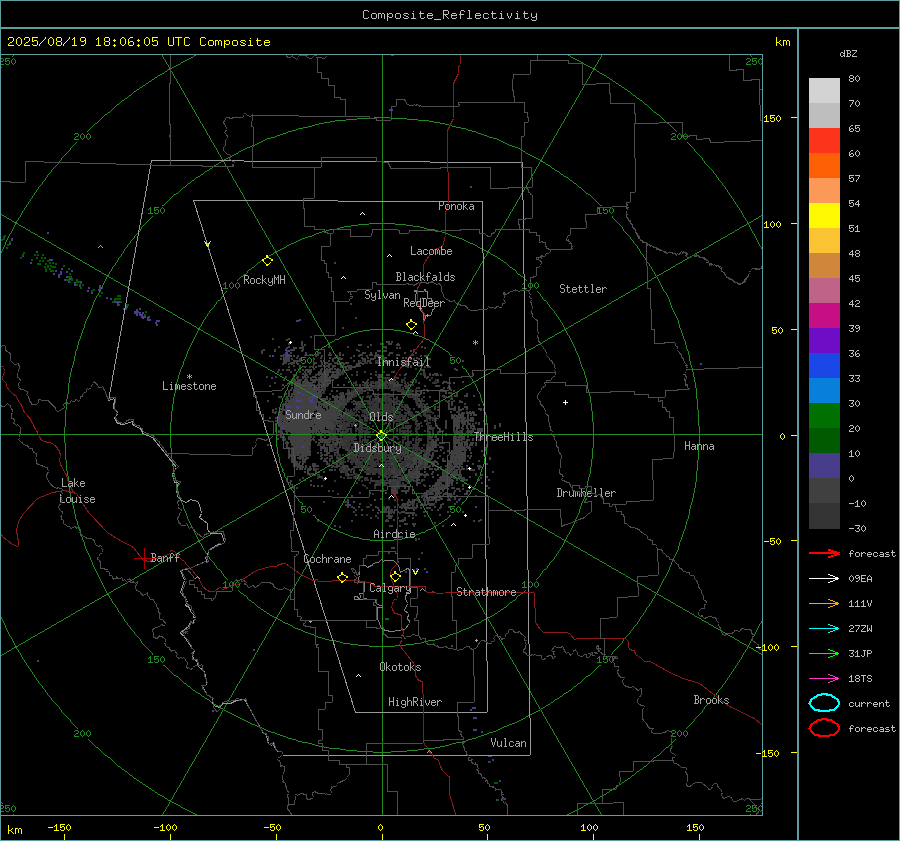The height and width of the screenshot is (841, 900).
Task: Click the Ponoka town label
Action: pyautogui.click(x=456, y=206)
